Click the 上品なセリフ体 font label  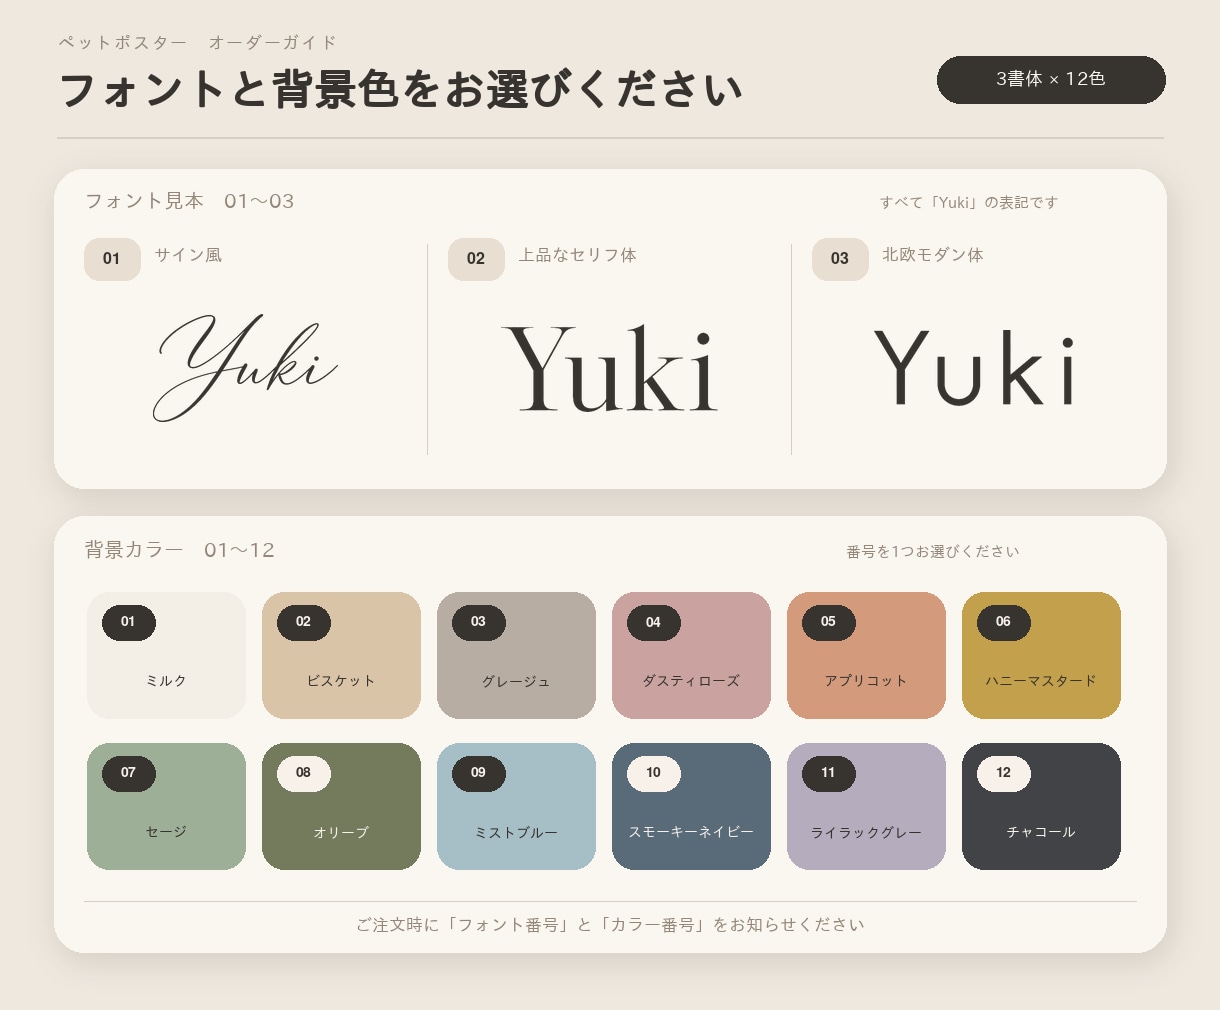click(577, 255)
